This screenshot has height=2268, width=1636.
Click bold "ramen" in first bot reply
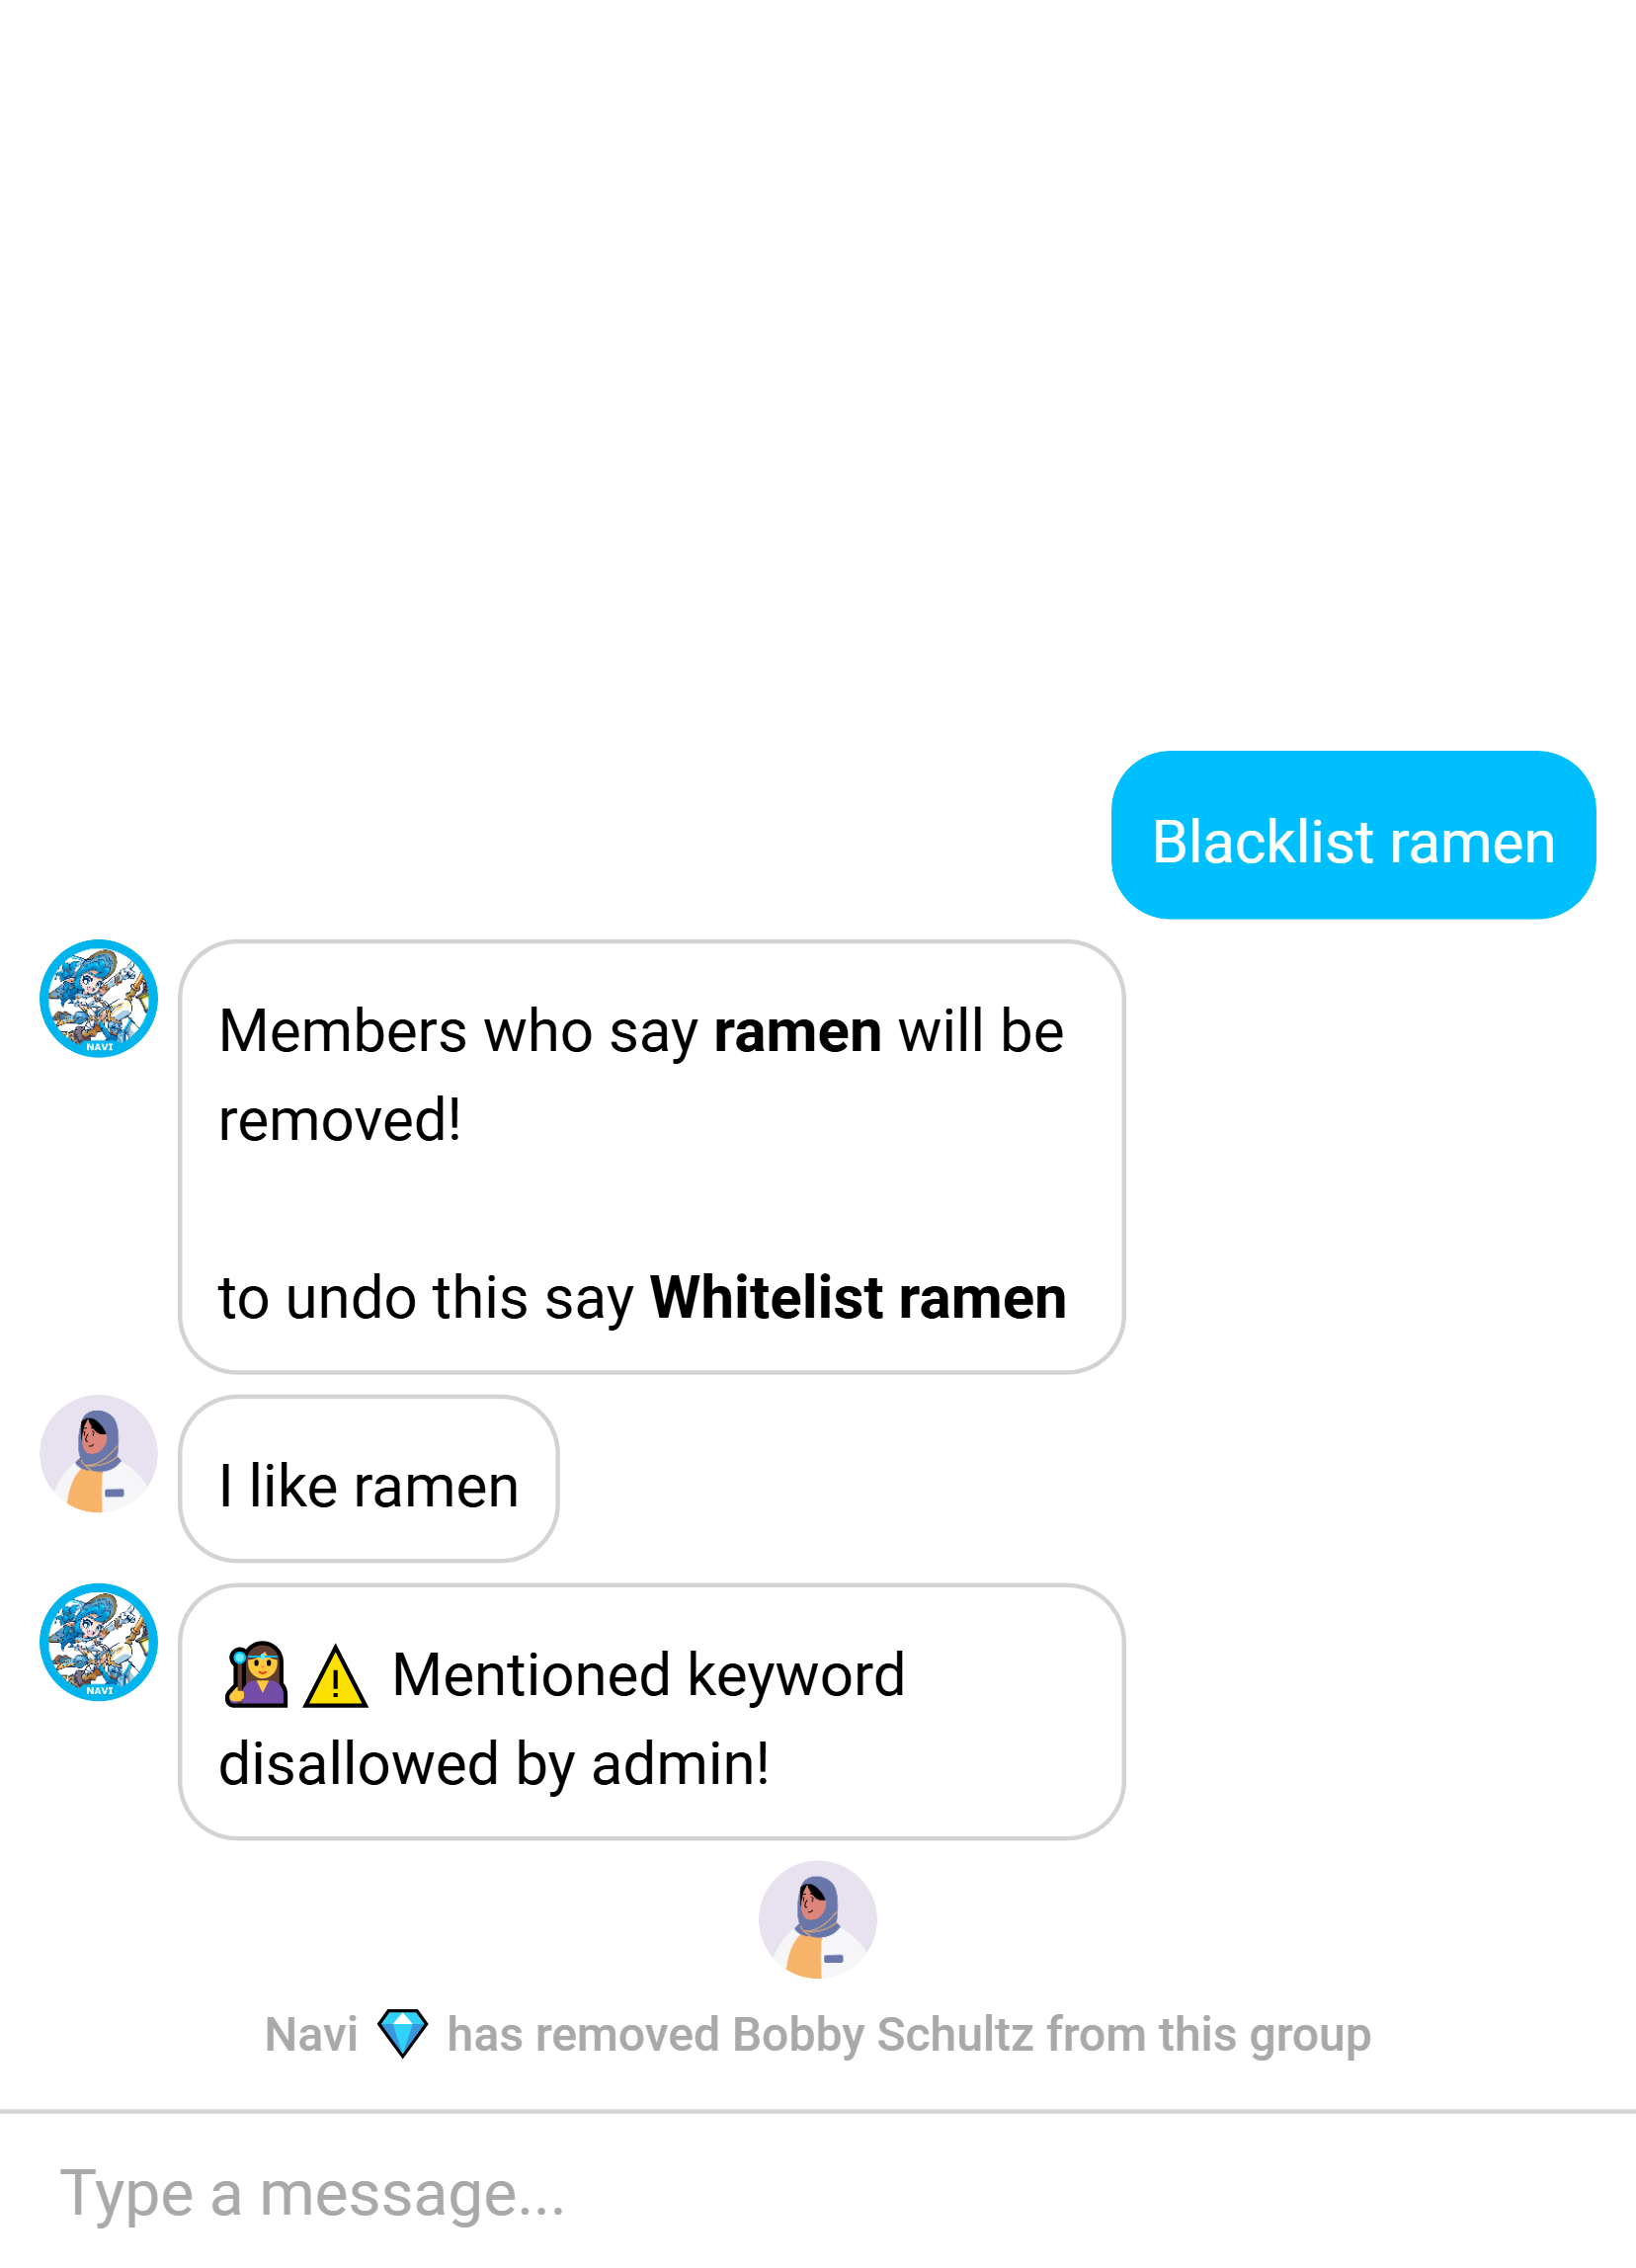[x=797, y=1031]
